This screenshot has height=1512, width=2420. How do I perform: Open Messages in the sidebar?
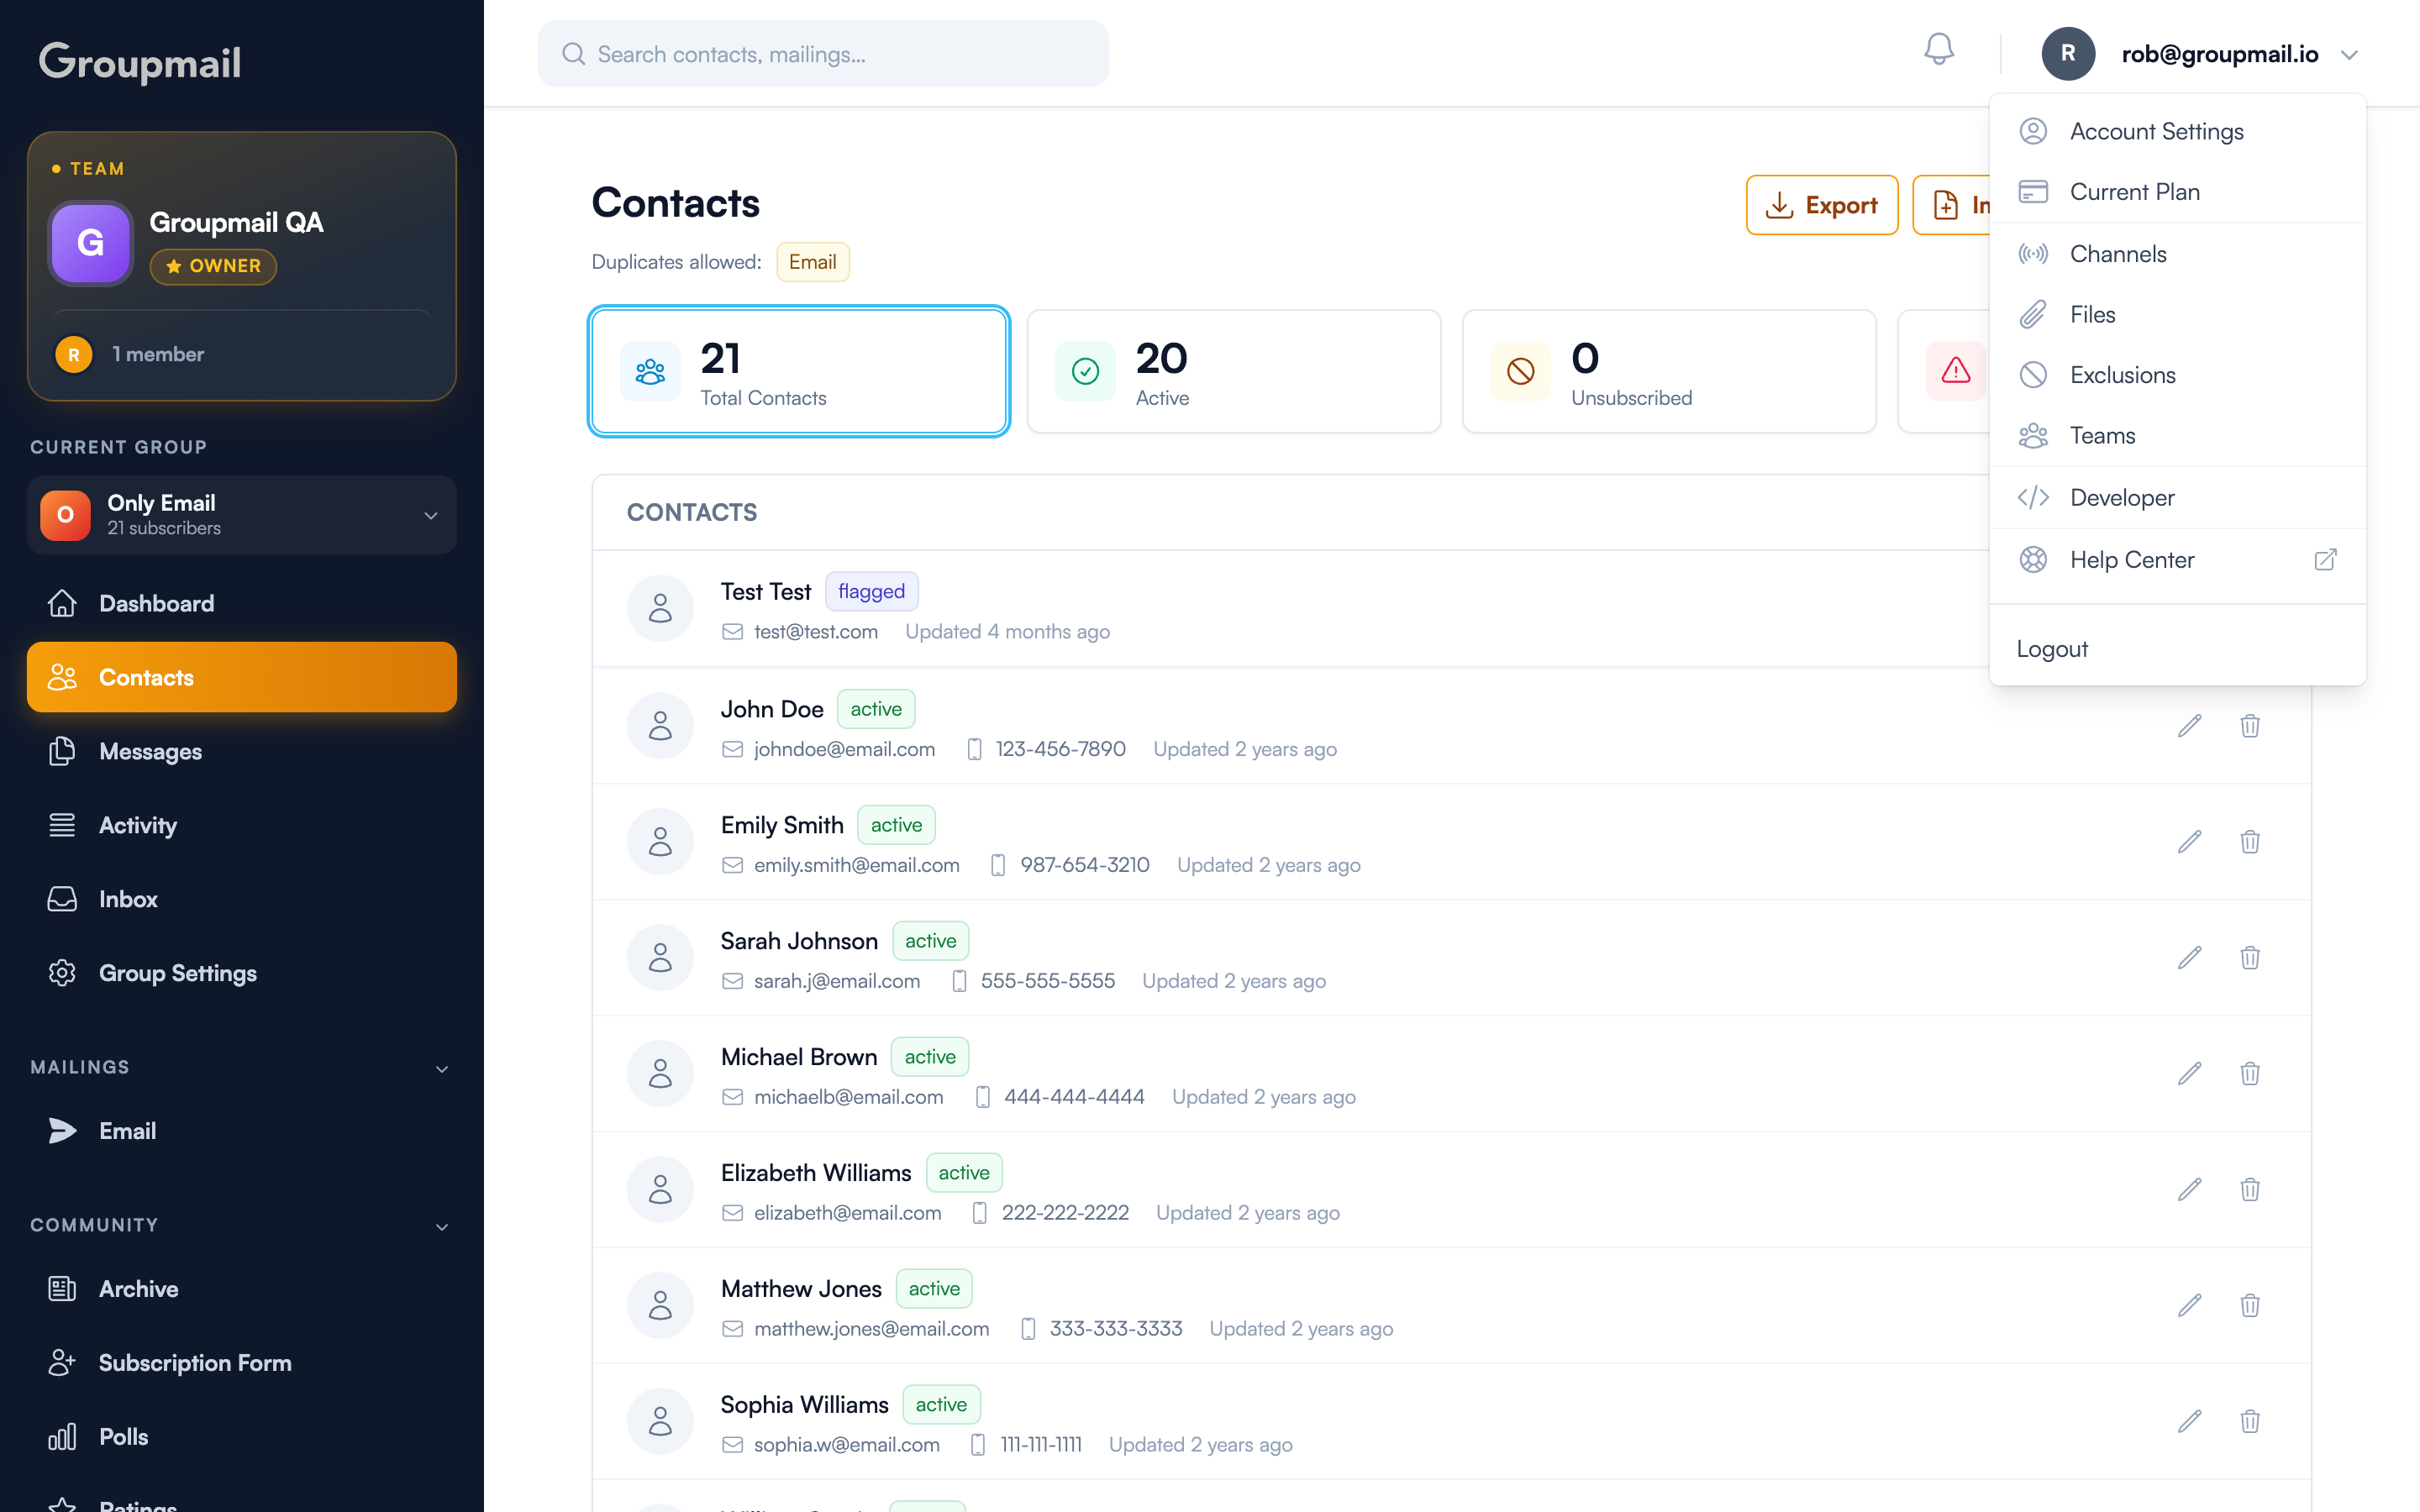pos(242,752)
